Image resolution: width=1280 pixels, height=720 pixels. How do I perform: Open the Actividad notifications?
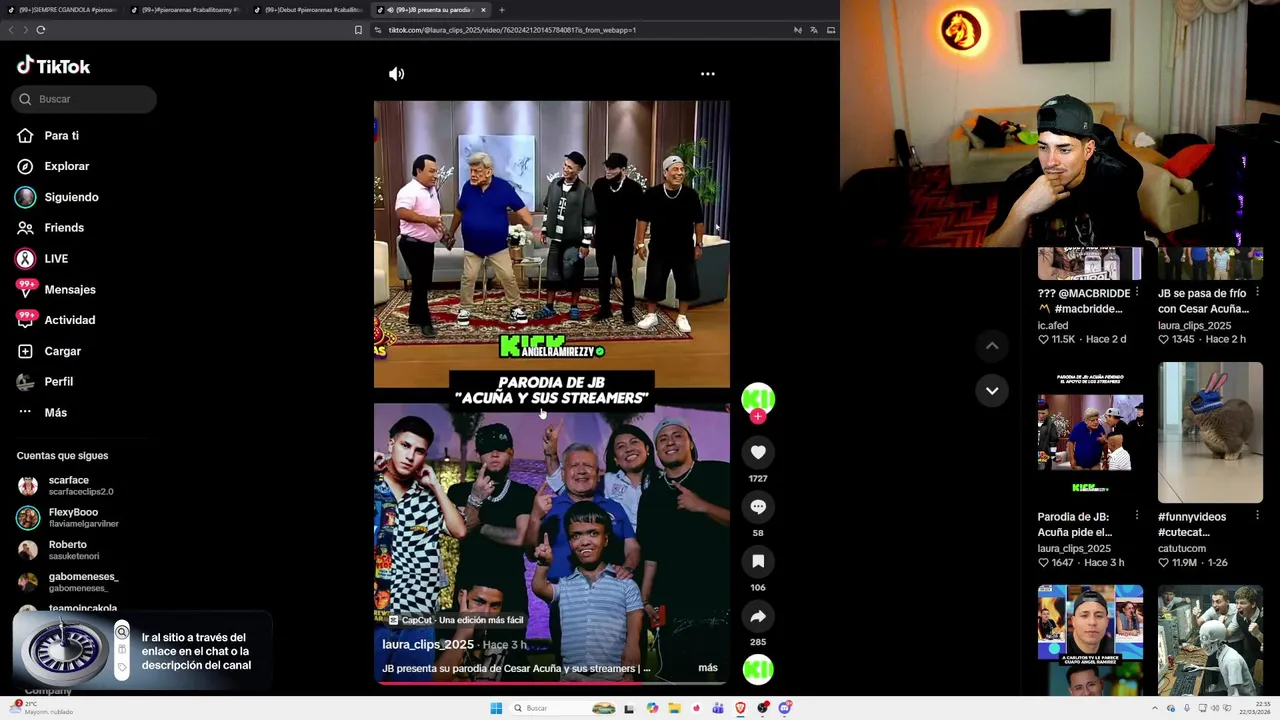[70, 320]
